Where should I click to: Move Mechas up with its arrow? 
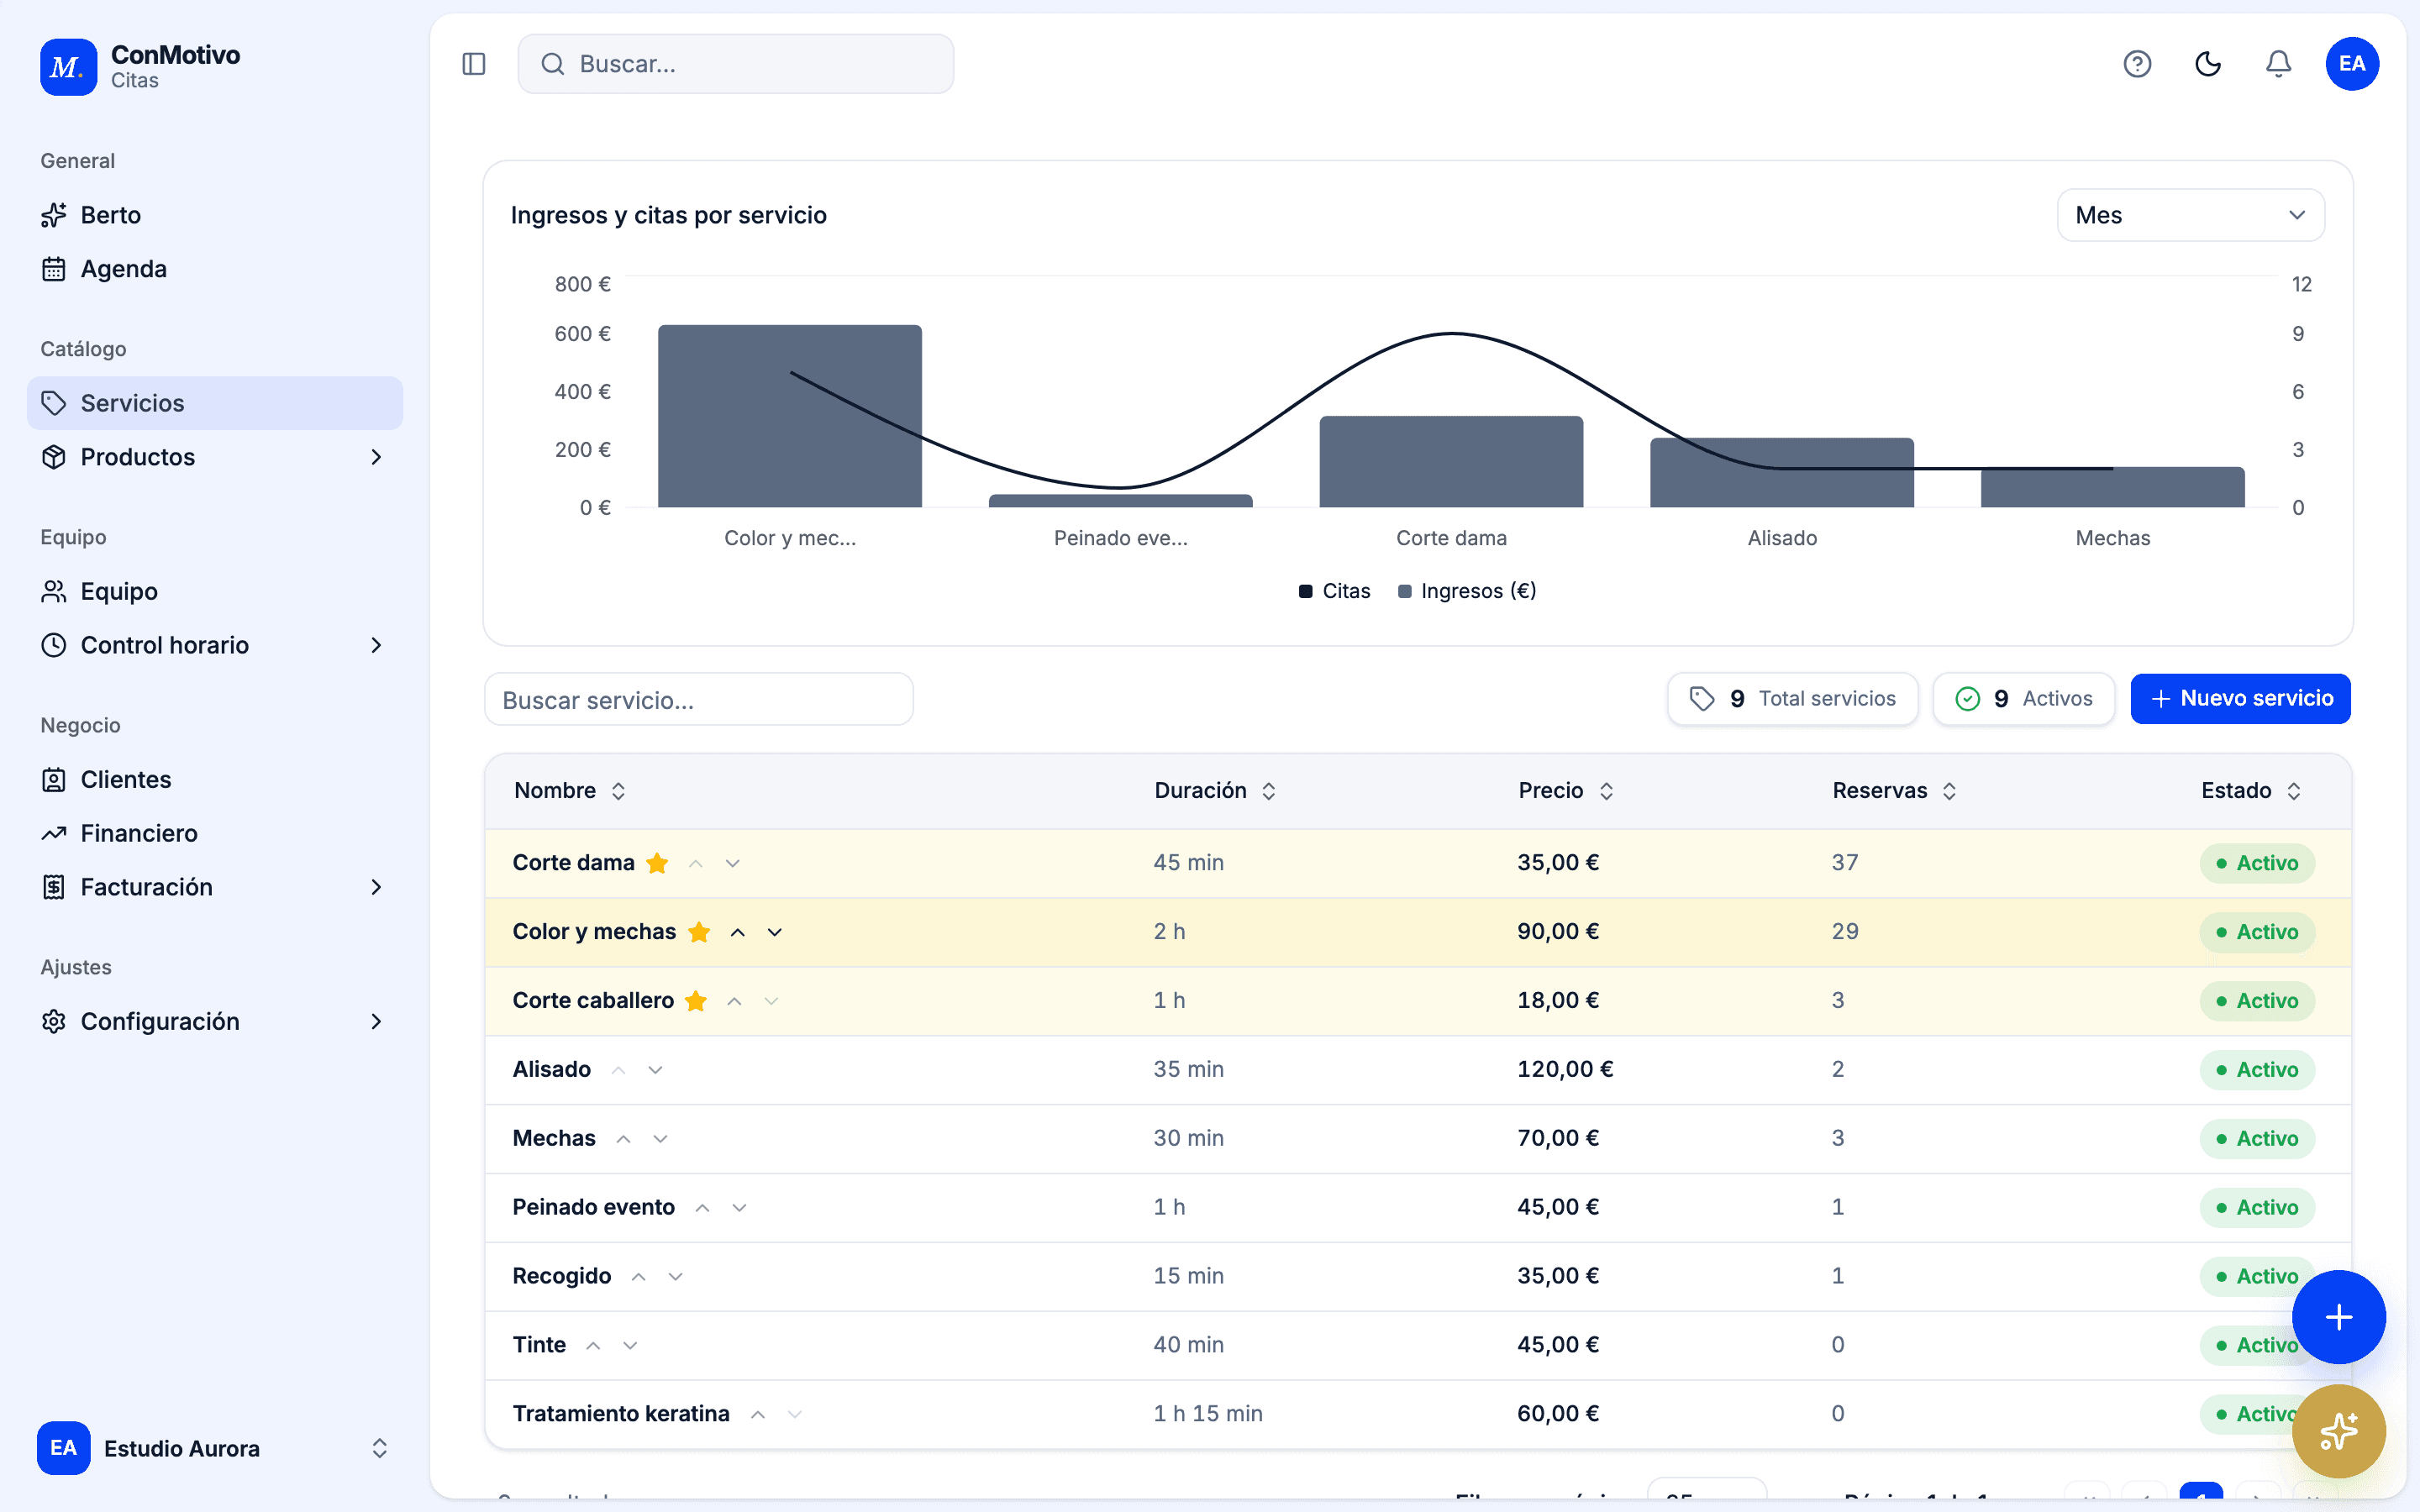(x=623, y=1139)
